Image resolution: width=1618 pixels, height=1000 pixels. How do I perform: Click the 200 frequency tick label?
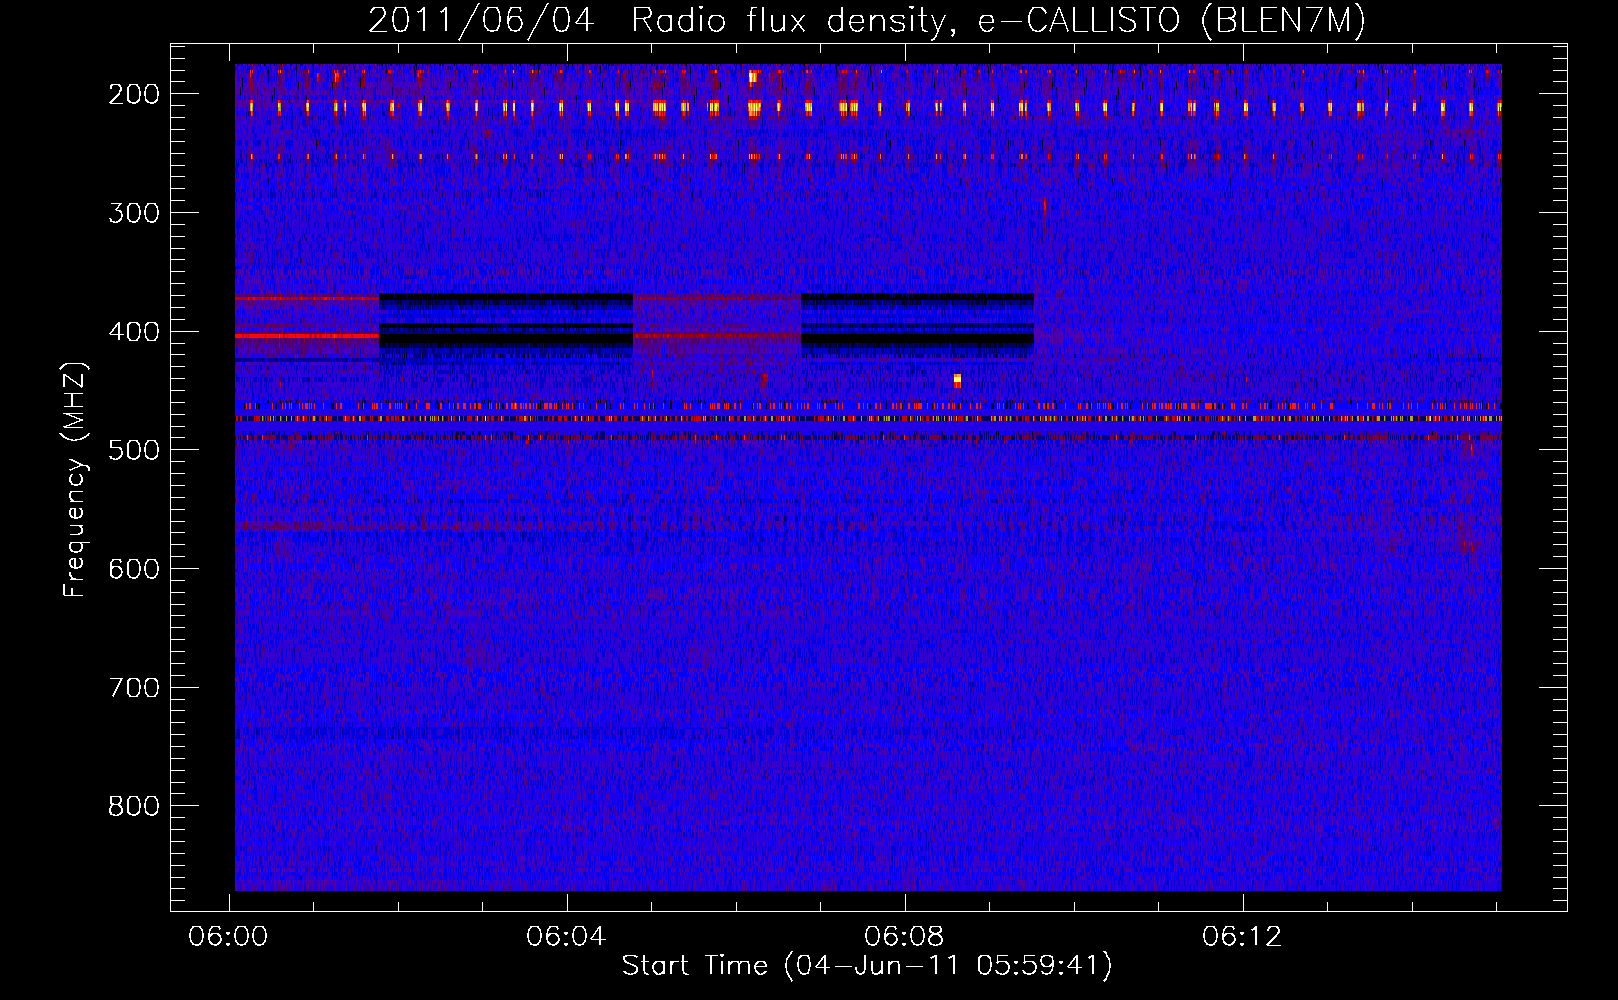click(x=134, y=94)
